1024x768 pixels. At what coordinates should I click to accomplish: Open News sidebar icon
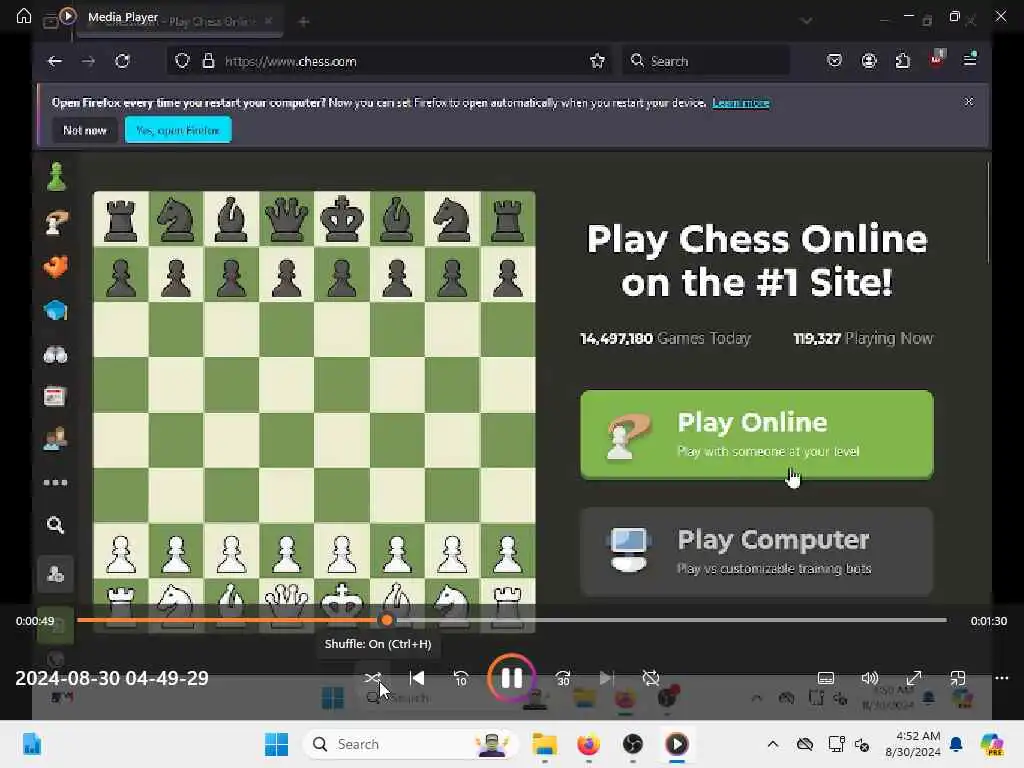coord(55,396)
